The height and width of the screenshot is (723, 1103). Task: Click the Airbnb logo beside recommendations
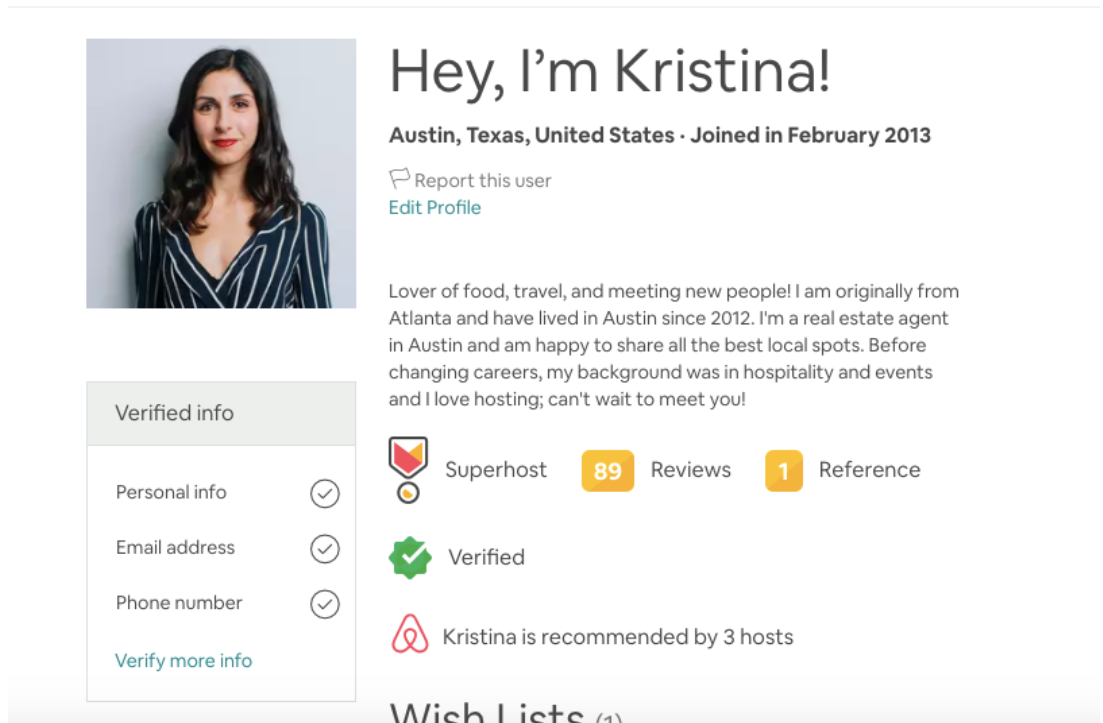(409, 634)
